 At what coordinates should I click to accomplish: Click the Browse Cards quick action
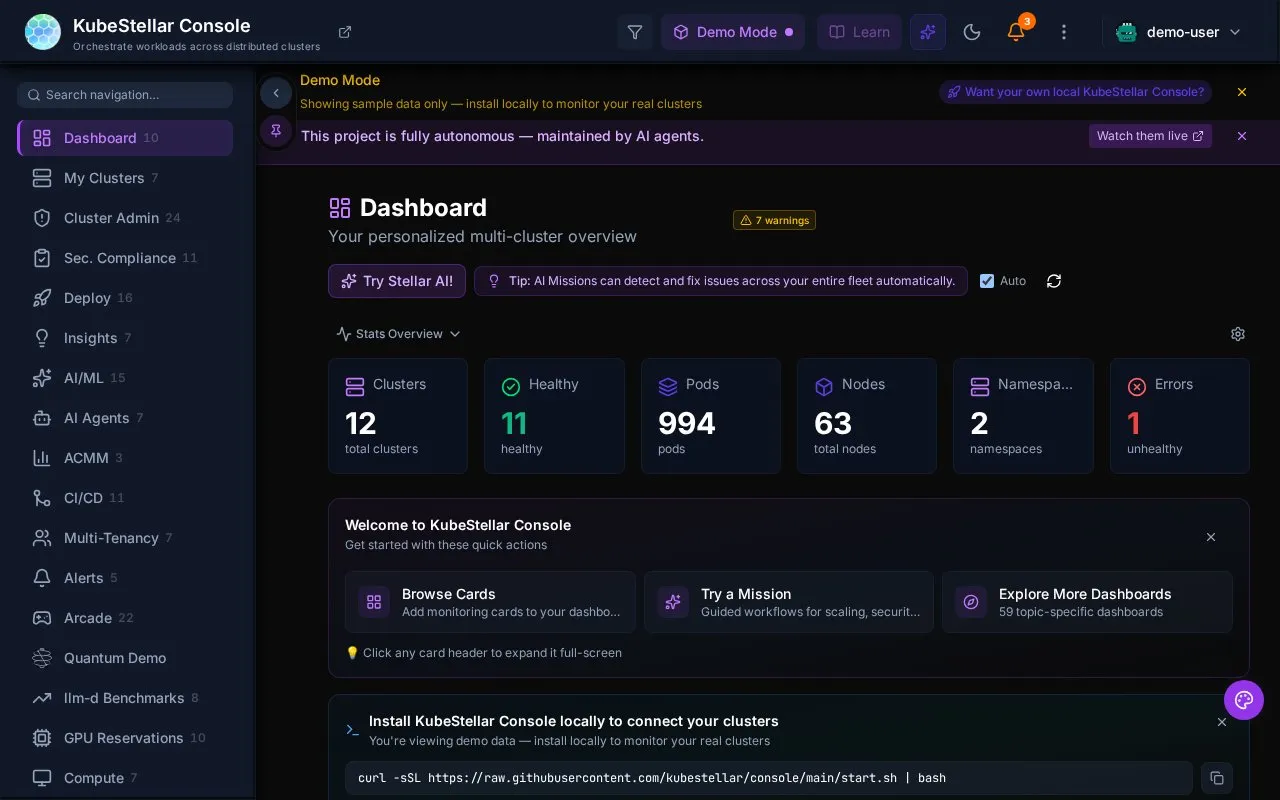(490, 602)
